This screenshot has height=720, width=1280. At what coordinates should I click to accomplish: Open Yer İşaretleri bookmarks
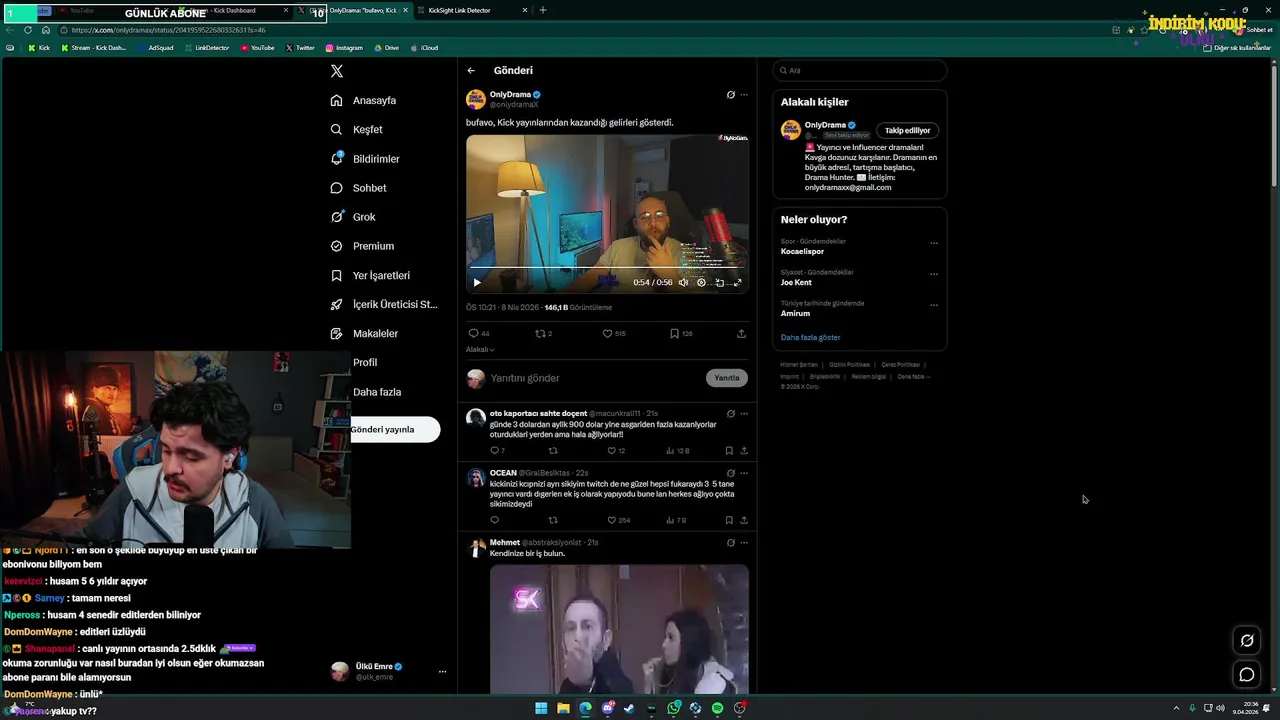[370, 275]
